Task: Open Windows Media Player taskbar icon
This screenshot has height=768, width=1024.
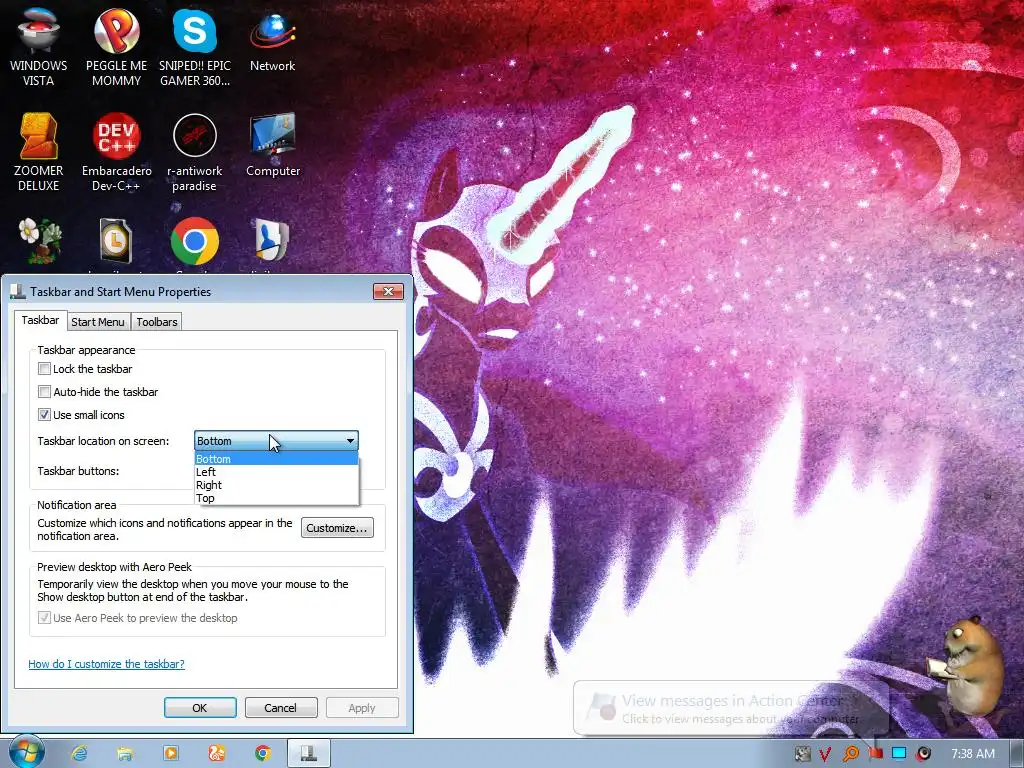Action: click(170, 754)
